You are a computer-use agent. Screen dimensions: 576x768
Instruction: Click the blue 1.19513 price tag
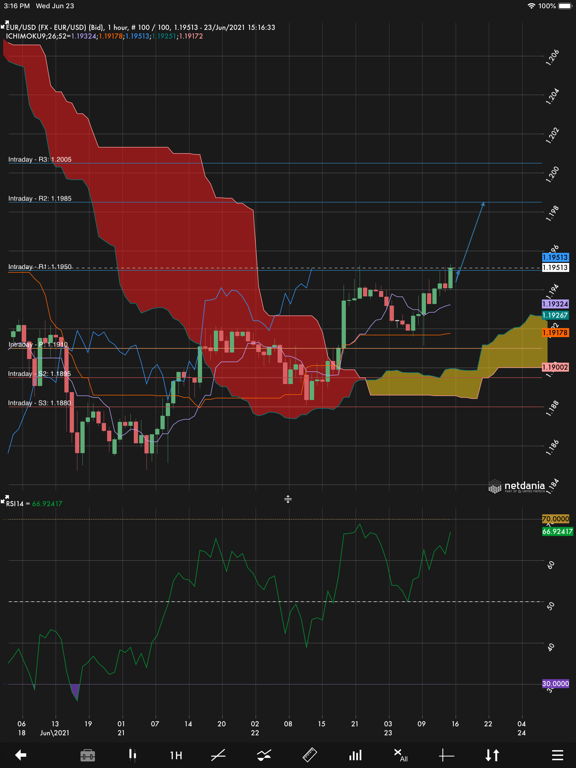pos(555,258)
